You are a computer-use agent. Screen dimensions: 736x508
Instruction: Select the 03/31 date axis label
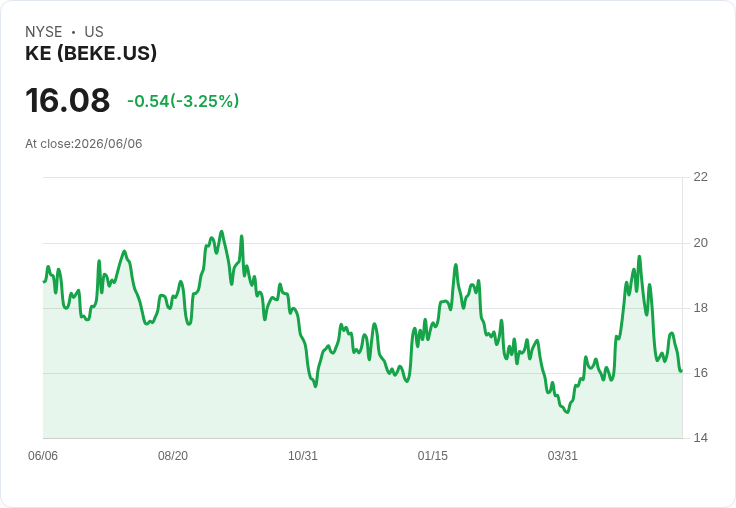562,455
